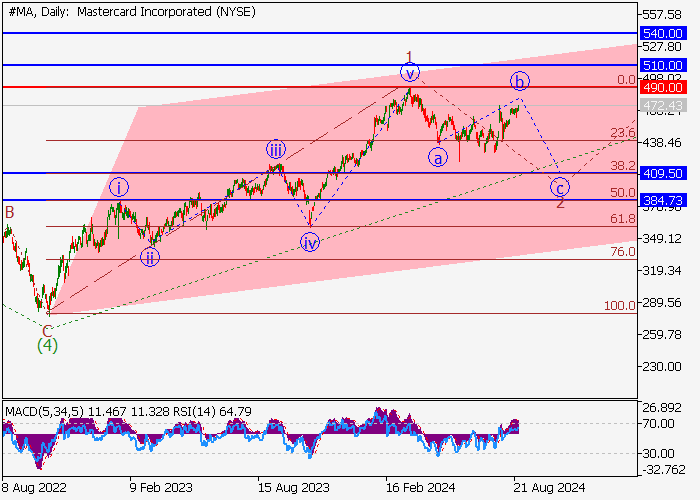Click the 557.58 price axis label
This screenshot has width=700, height=500.
pos(662,15)
